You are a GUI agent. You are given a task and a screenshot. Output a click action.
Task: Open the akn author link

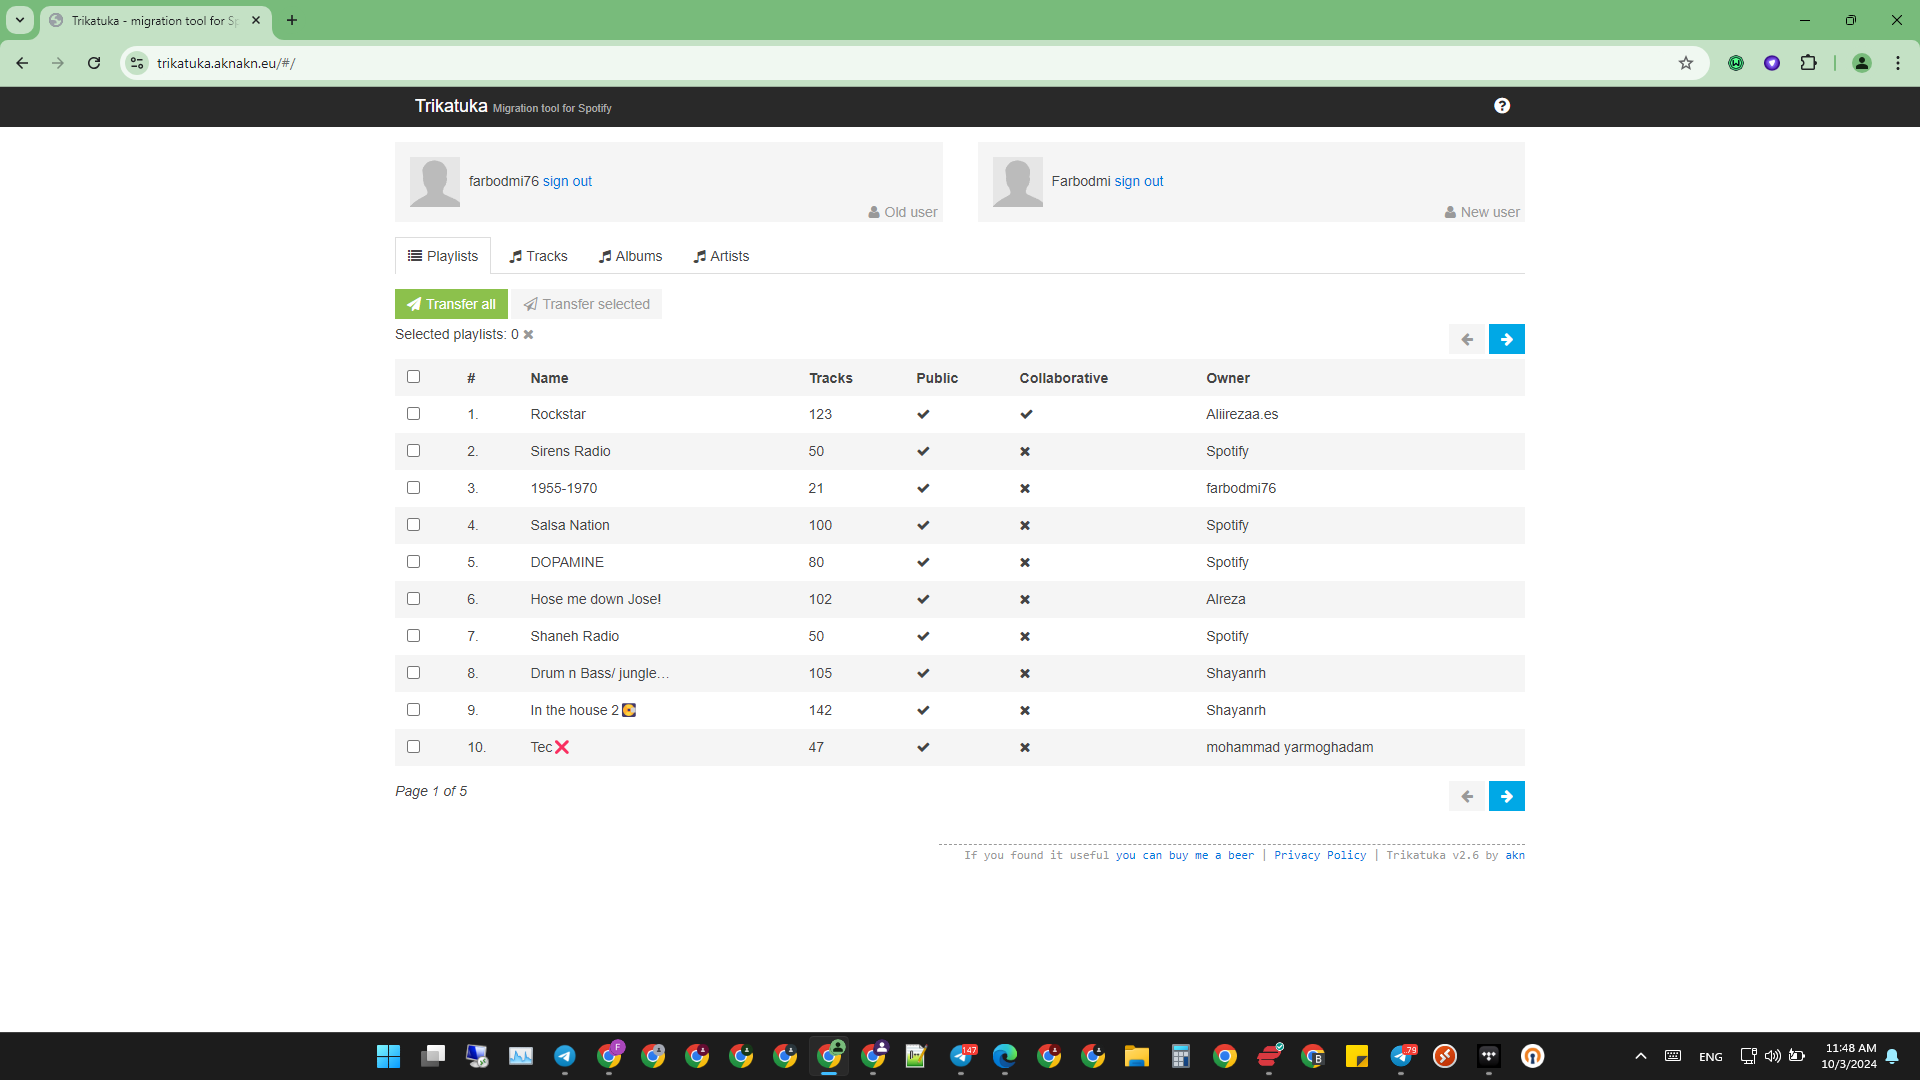(1515, 855)
